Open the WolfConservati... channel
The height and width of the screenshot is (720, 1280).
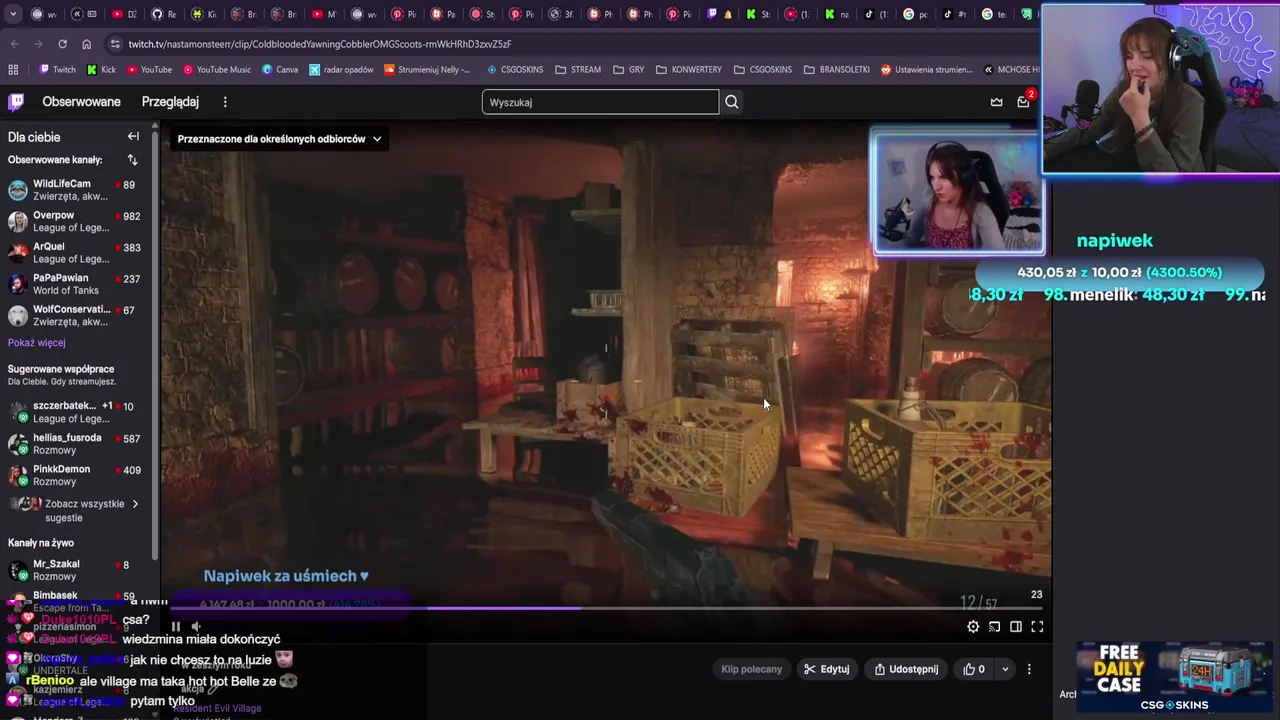78,315
